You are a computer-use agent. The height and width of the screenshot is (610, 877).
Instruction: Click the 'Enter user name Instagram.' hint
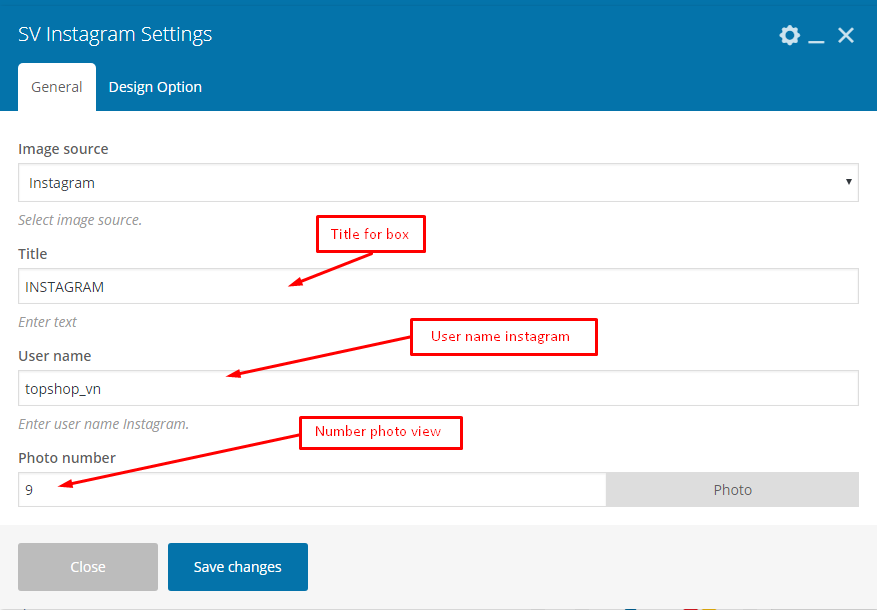103,424
